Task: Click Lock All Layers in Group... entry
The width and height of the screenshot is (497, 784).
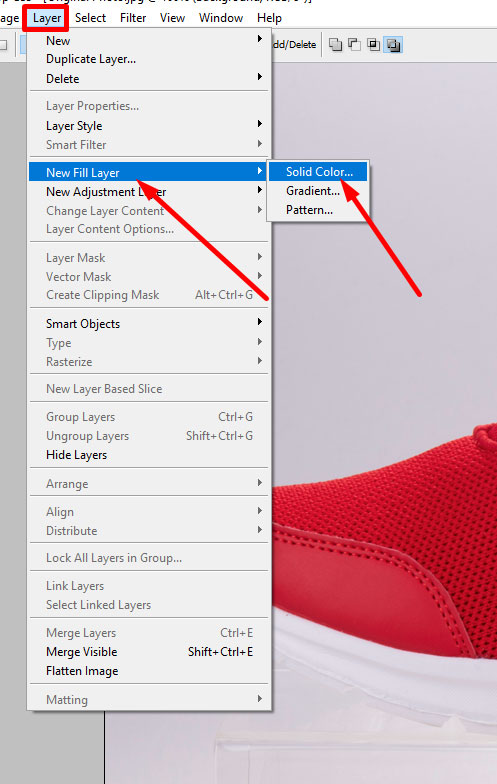Action: (x=149, y=558)
